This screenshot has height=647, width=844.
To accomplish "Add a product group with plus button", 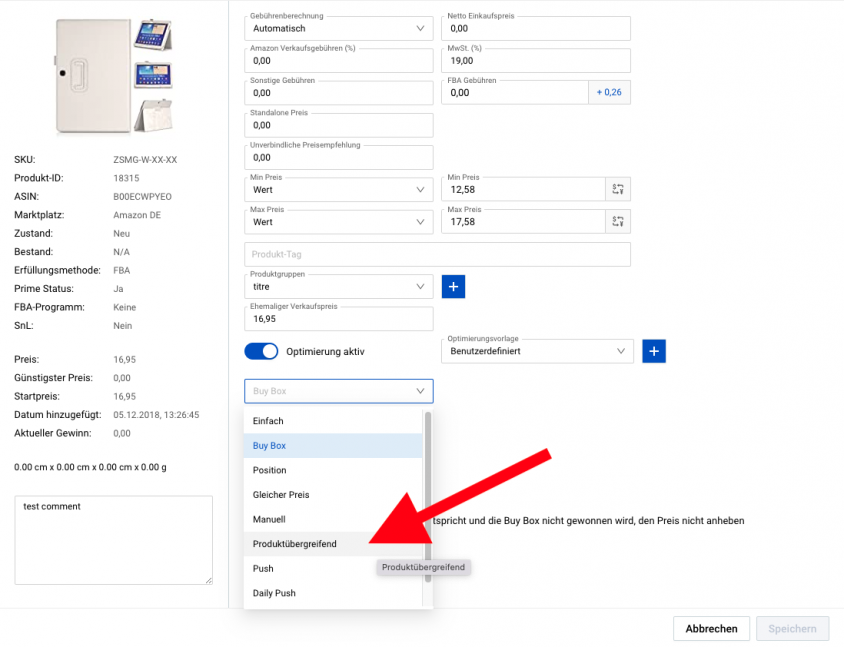I will (x=453, y=286).
